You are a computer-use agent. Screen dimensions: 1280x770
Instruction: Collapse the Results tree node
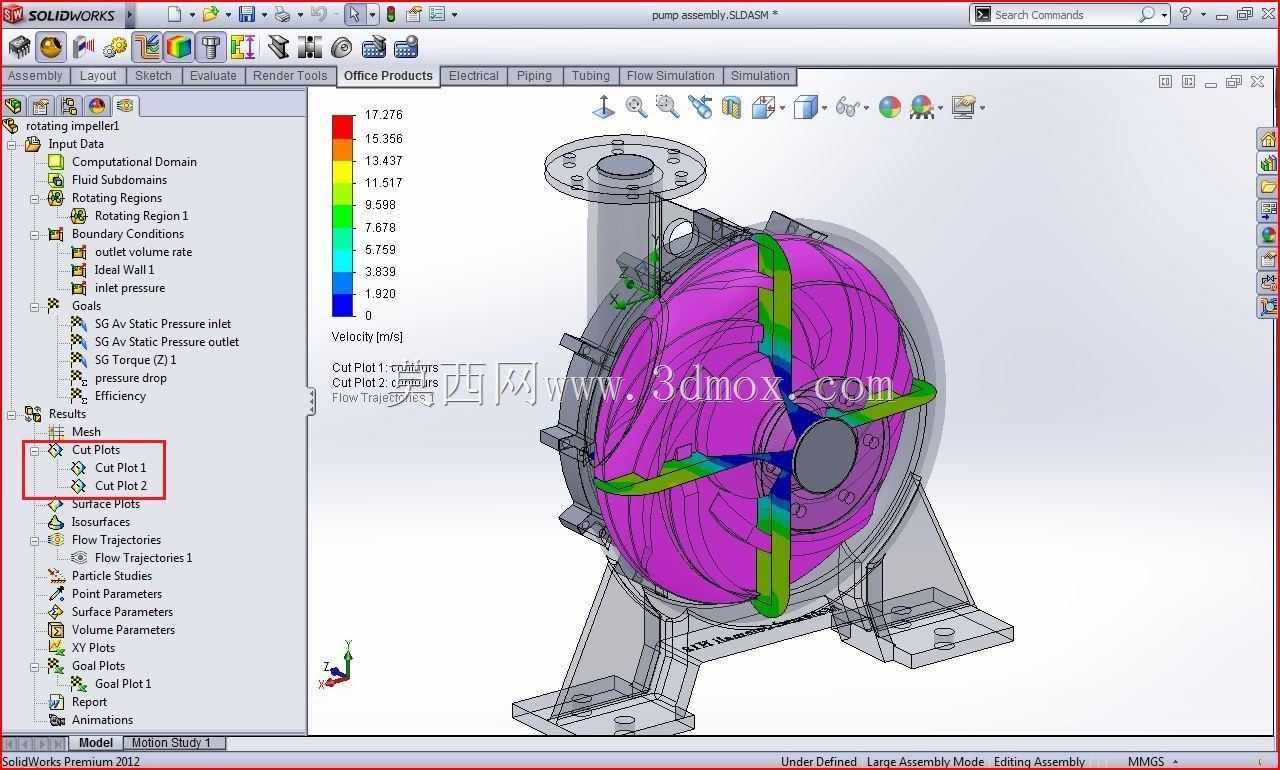[11, 414]
